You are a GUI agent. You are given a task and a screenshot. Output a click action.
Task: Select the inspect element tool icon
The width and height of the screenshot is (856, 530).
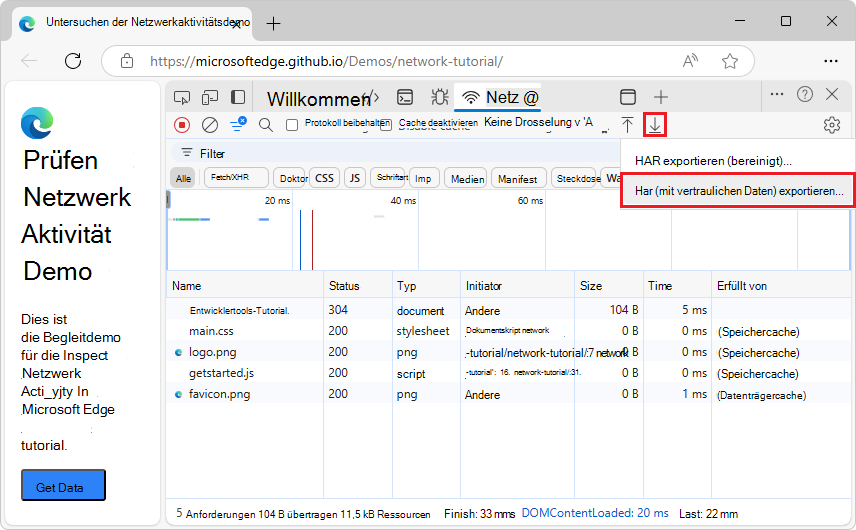tap(182, 97)
